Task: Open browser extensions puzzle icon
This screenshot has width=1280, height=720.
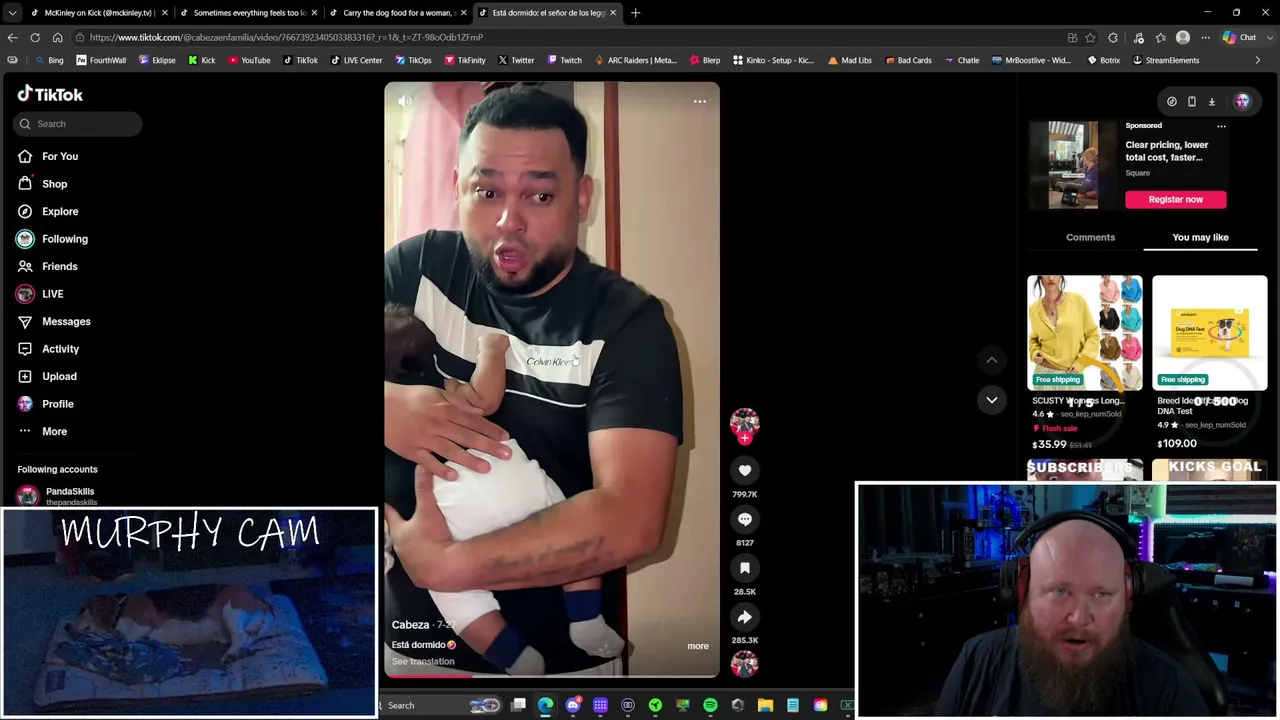Action: (x=1113, y=37)
